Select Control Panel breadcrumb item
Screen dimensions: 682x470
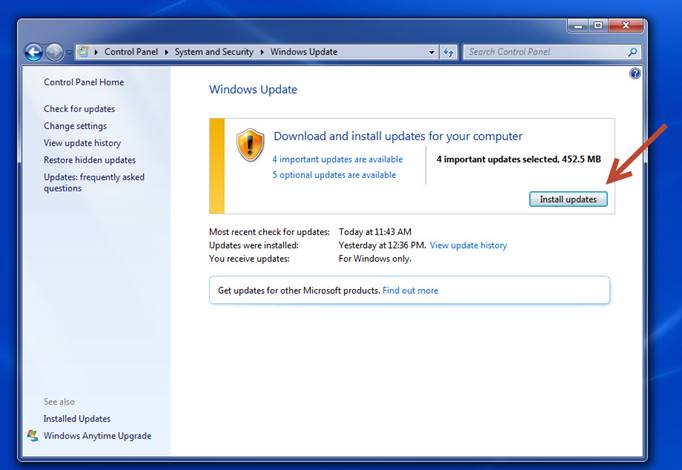click(x=131, y=52)
